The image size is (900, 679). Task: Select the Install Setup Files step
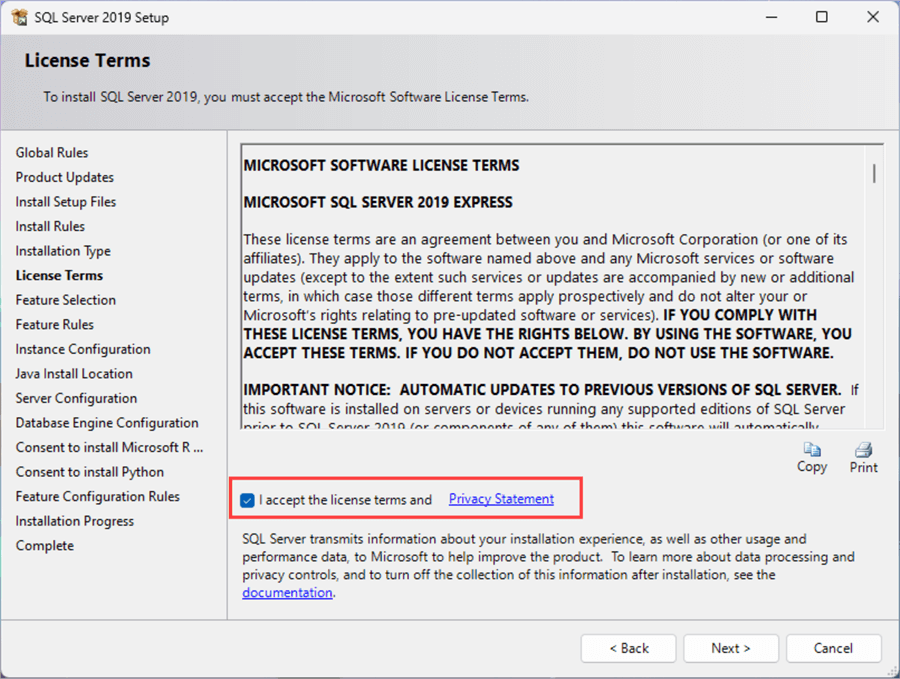[65, 202]
